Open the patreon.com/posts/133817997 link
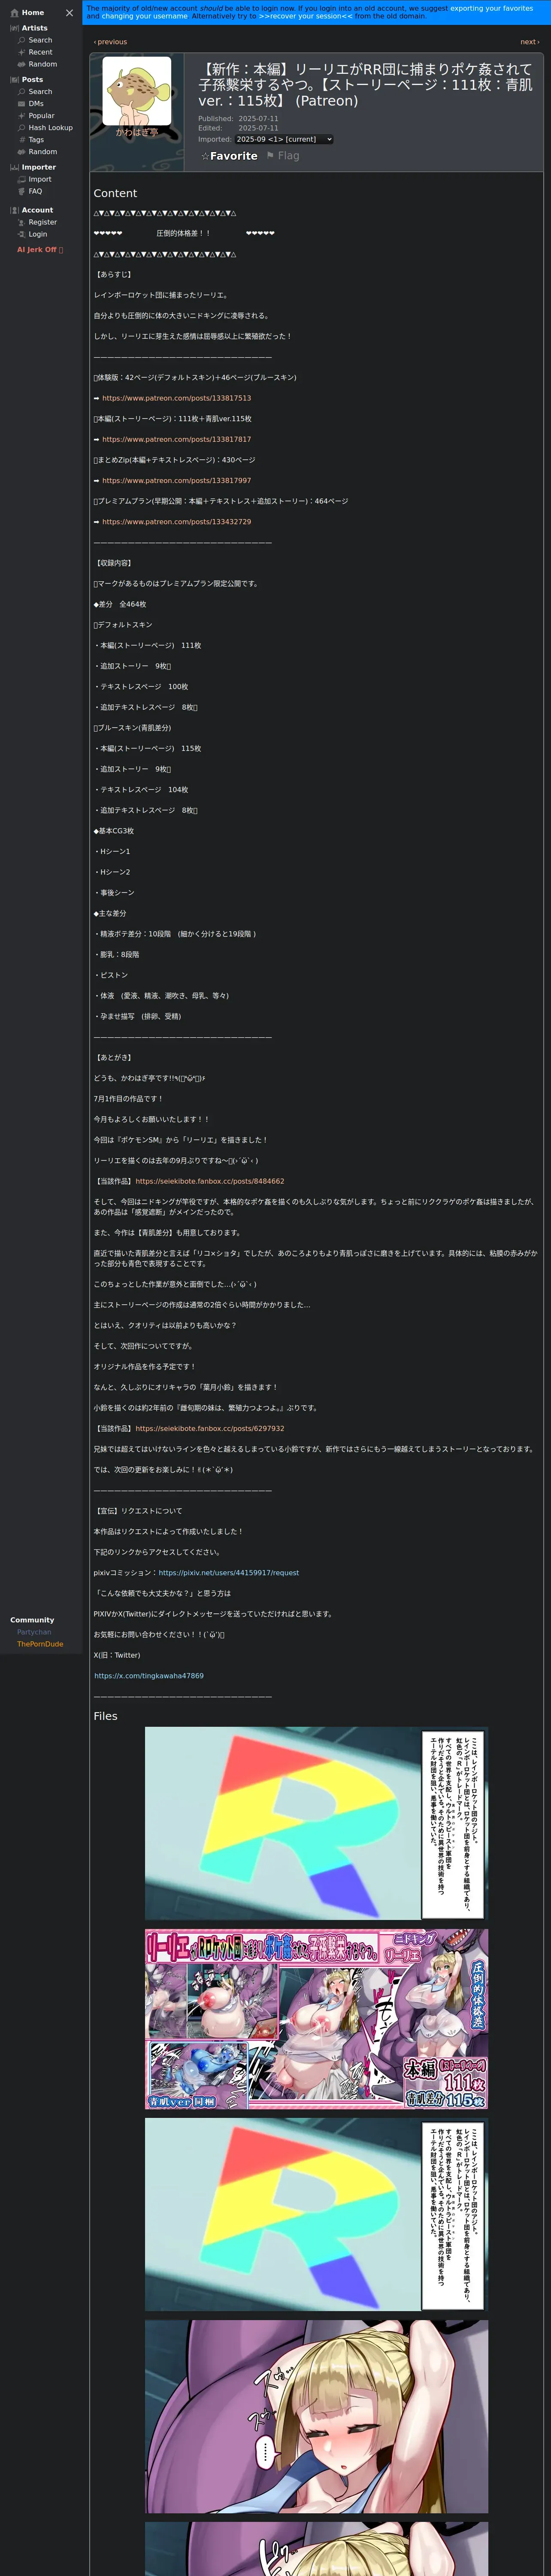The height and width of the screenshot is (2576, 551). click(x=176, y=480)
